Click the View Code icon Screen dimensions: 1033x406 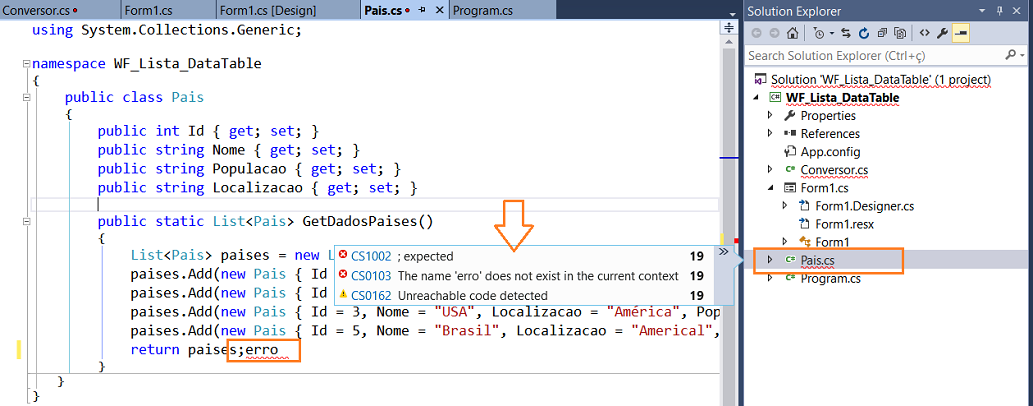click(x=924, y=32)
